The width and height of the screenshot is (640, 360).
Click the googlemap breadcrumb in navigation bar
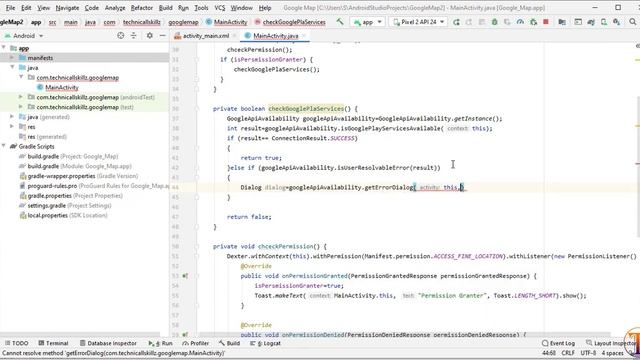(183, 22)
